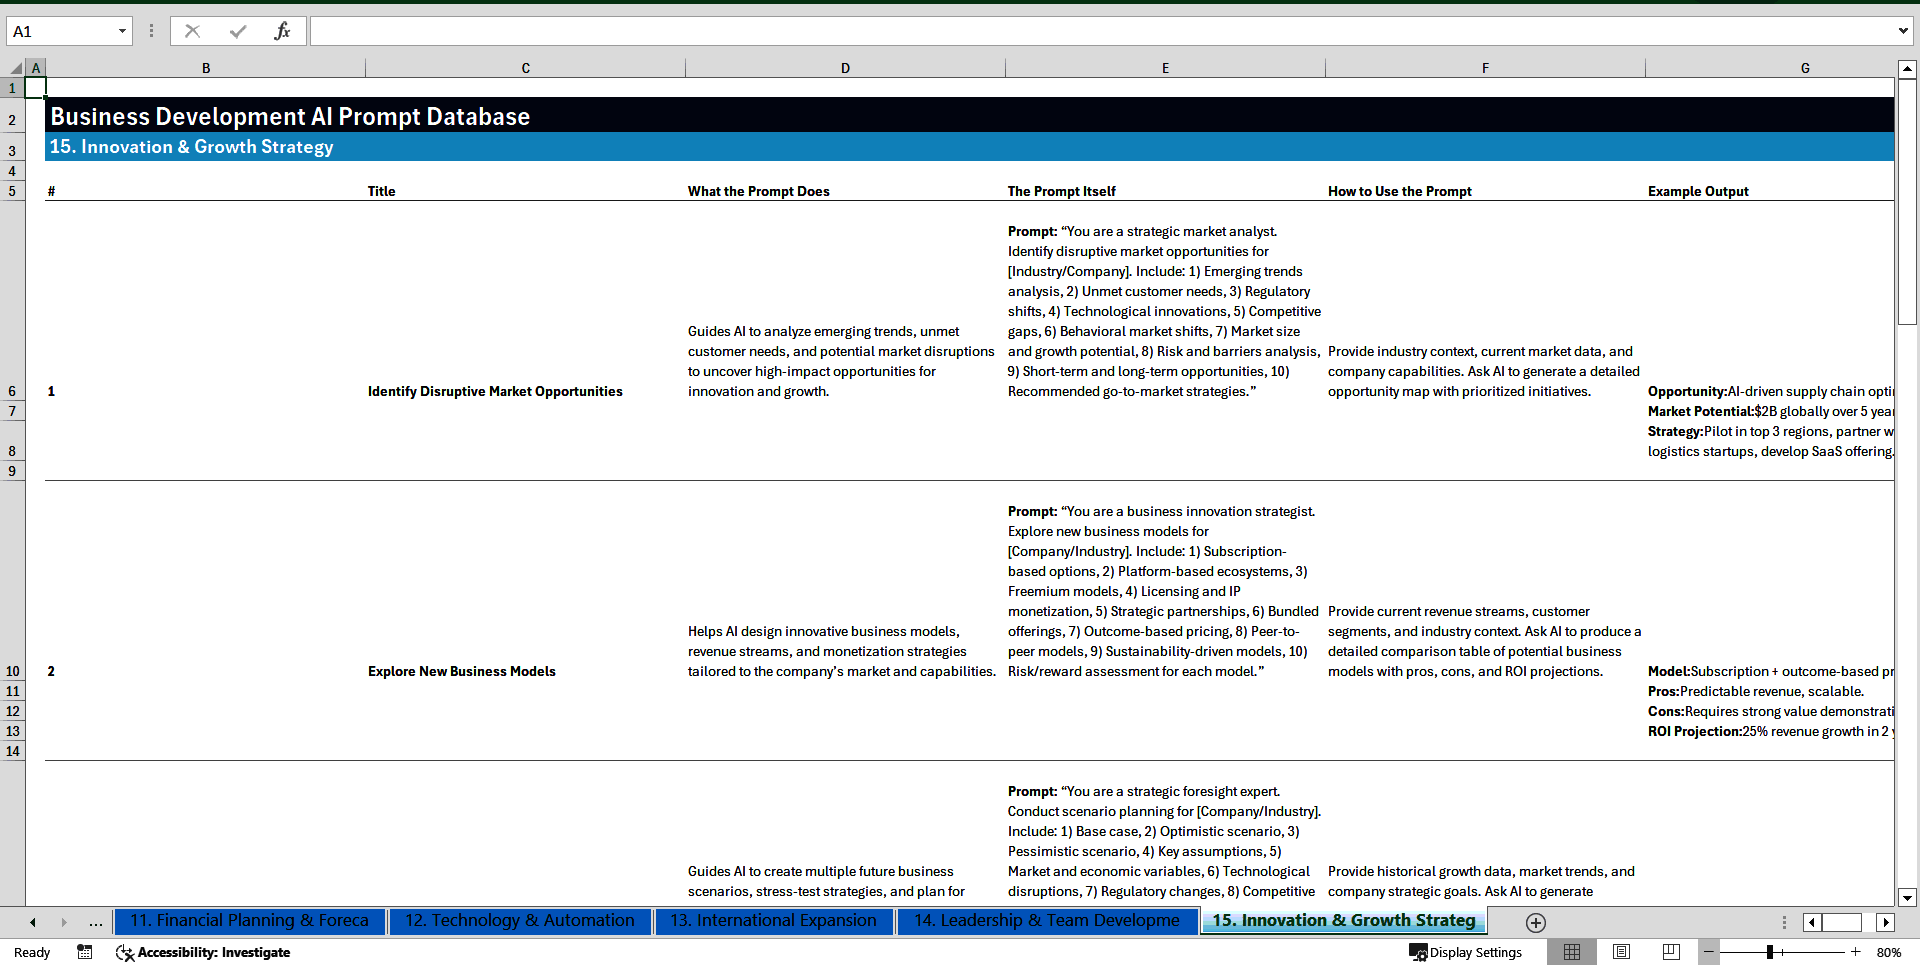The image size is (1920, 966).
Task: Click the Enter checkmark beside formula bar
Action: click(238, 30)
